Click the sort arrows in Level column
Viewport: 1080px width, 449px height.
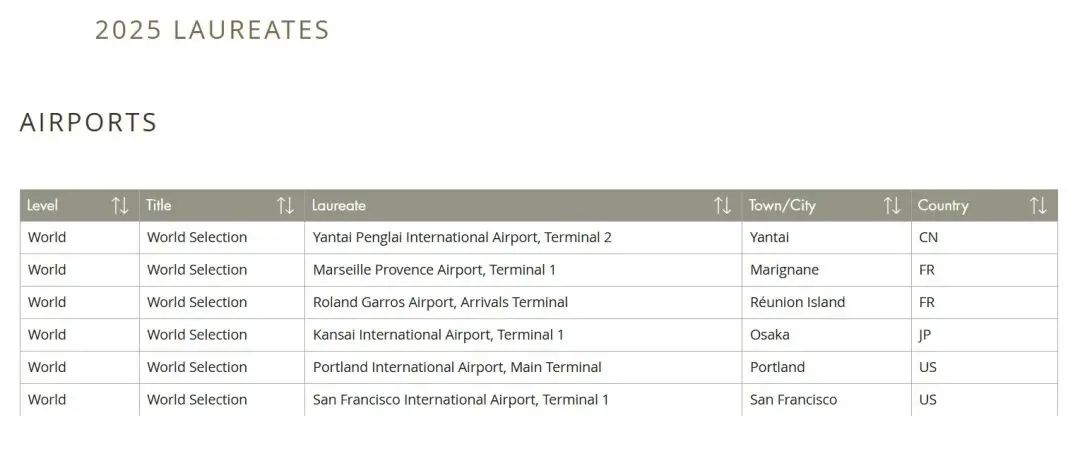click(120, 206)
